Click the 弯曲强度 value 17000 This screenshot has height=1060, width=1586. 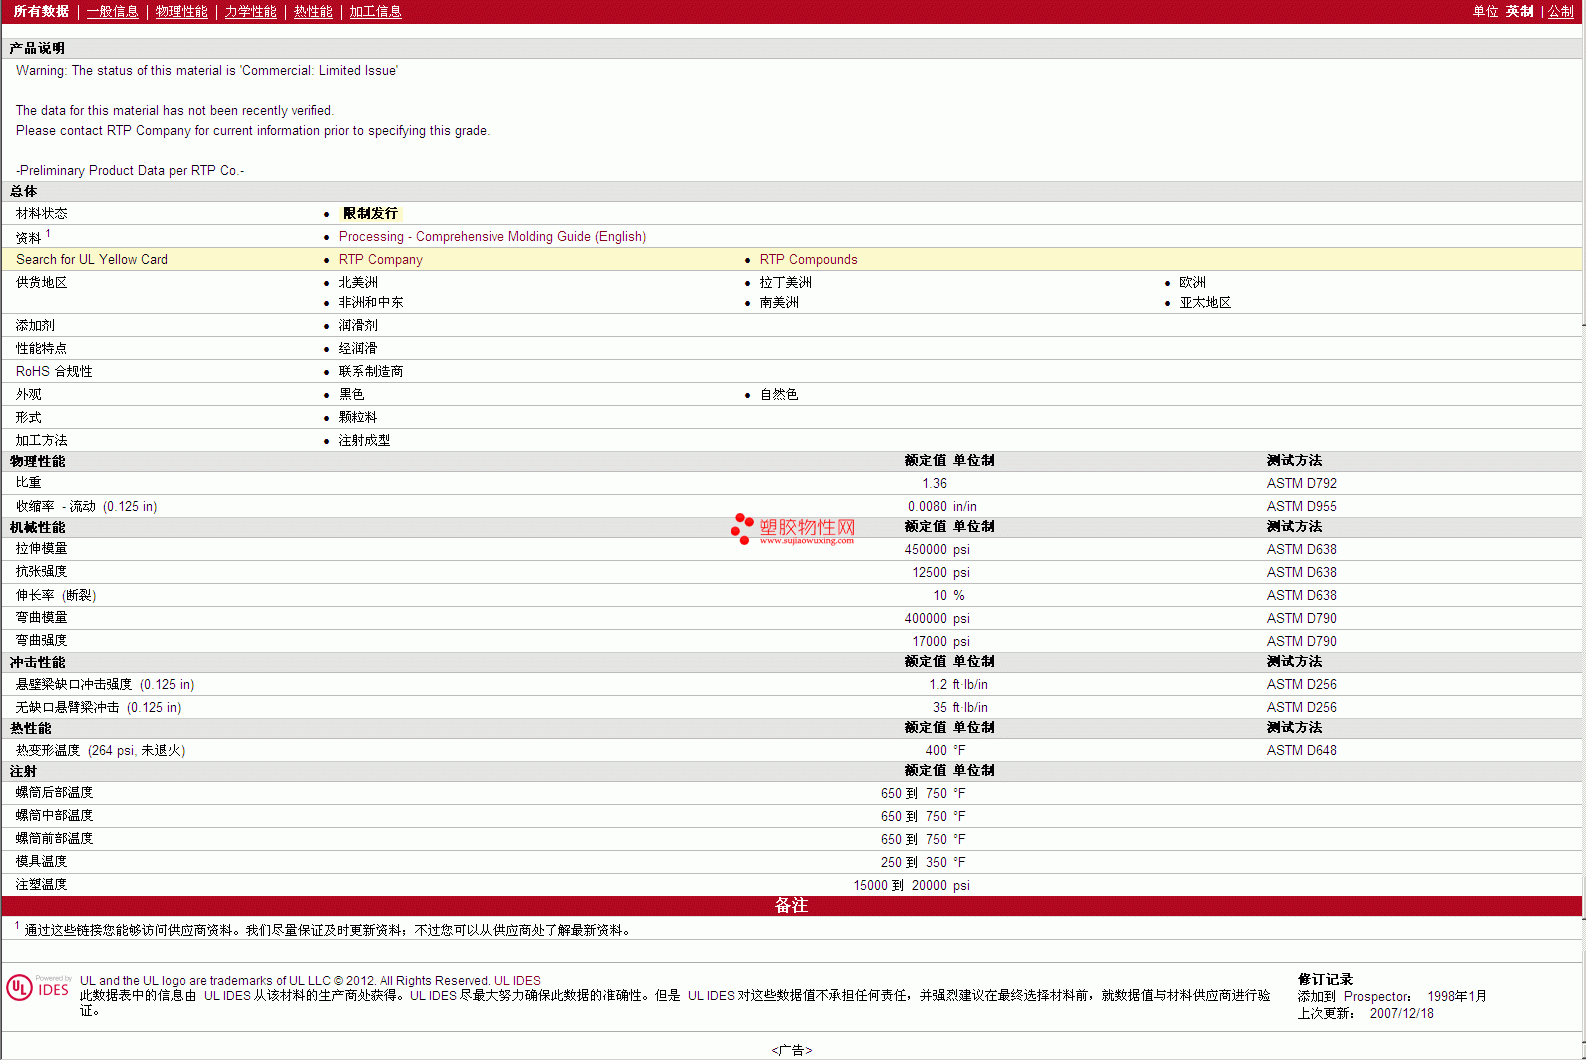[929, 641]
